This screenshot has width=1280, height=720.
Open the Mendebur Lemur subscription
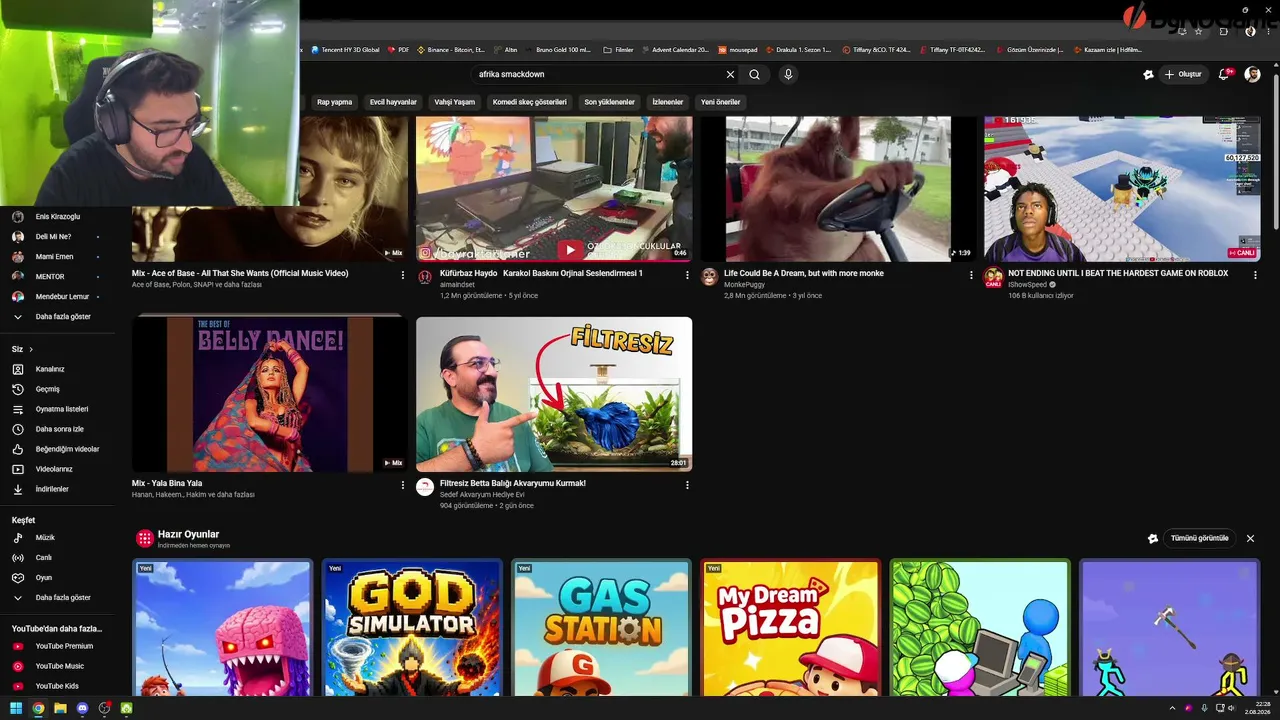pos(56,297)
